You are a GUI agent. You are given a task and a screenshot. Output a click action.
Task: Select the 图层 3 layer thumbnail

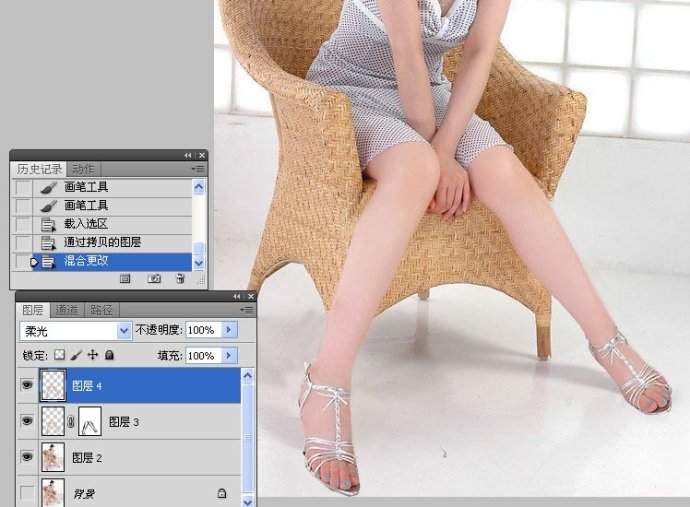53,421
